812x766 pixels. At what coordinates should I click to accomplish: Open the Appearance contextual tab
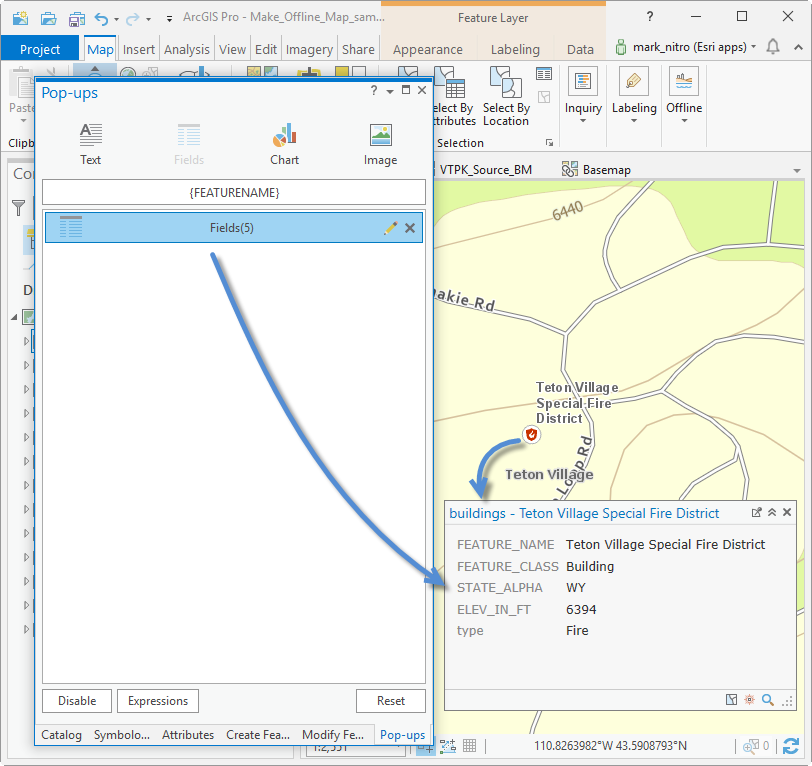pyautogui.click(x=428, y=49)
